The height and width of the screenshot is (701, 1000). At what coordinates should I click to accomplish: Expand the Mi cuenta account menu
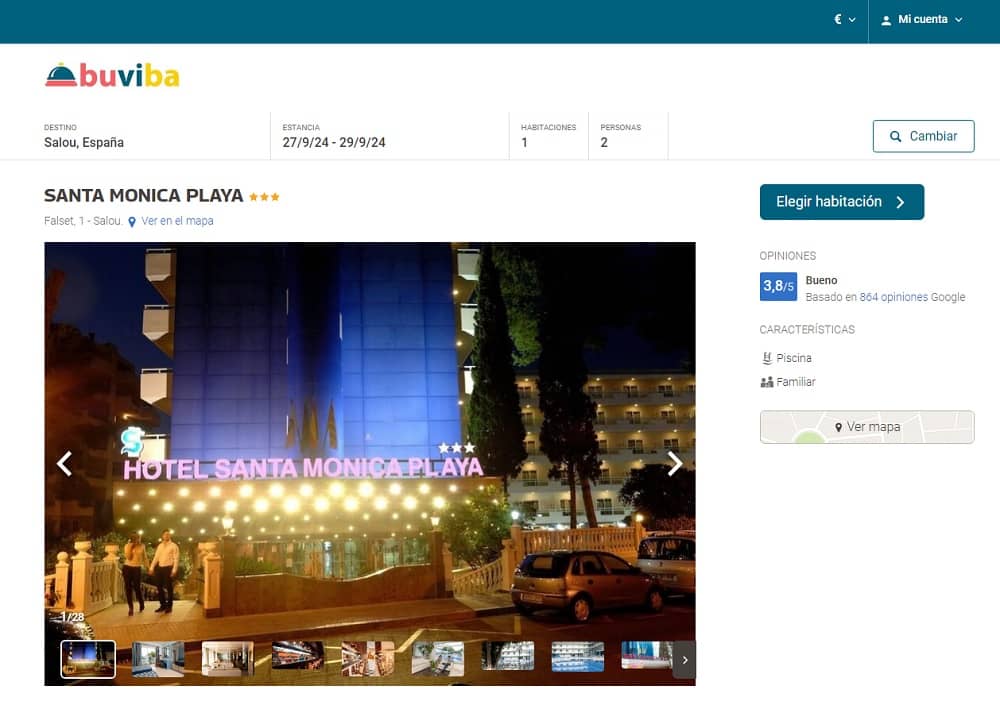922,20
